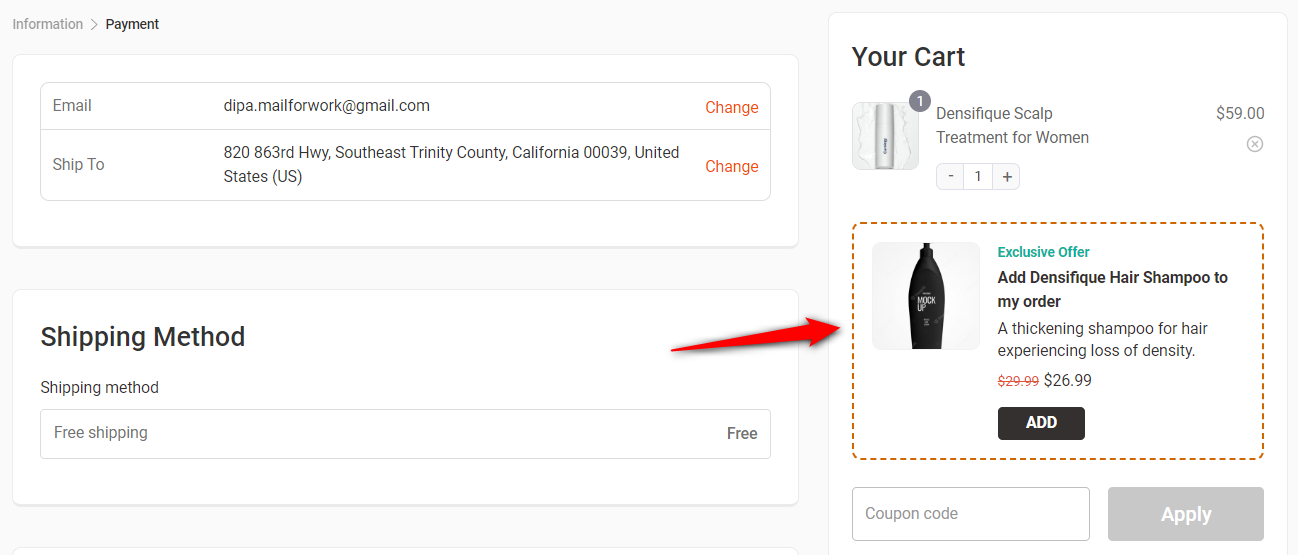Remove Densifique Scalp Treatment from cart

(1254, 144)
